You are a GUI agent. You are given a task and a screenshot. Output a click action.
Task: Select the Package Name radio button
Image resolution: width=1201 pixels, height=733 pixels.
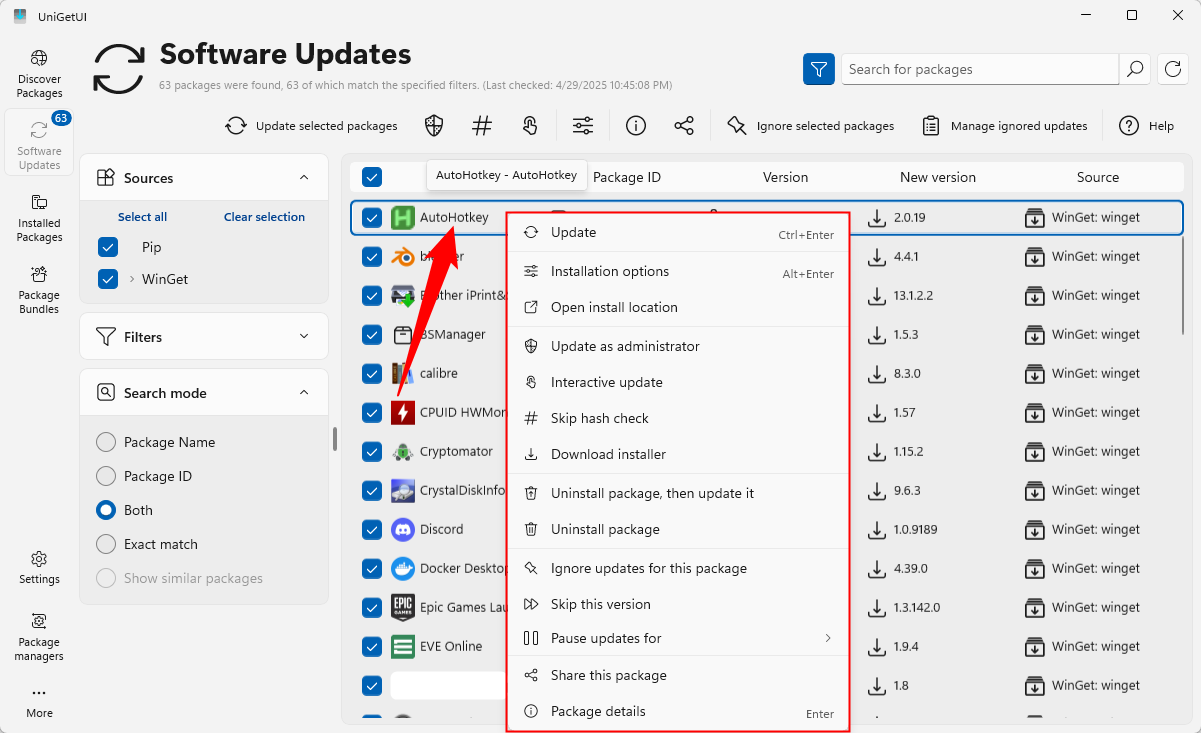106,442
